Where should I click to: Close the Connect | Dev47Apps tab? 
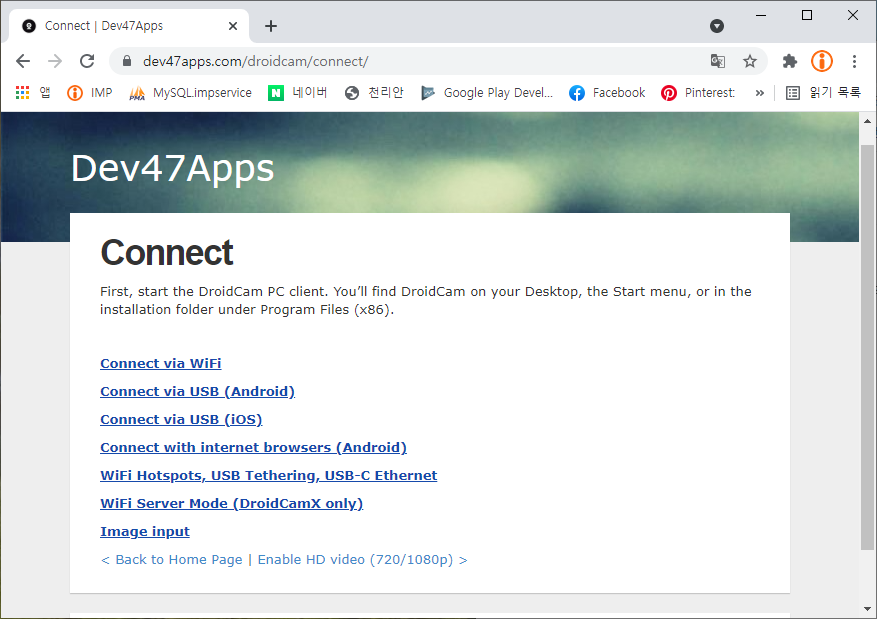233,26
